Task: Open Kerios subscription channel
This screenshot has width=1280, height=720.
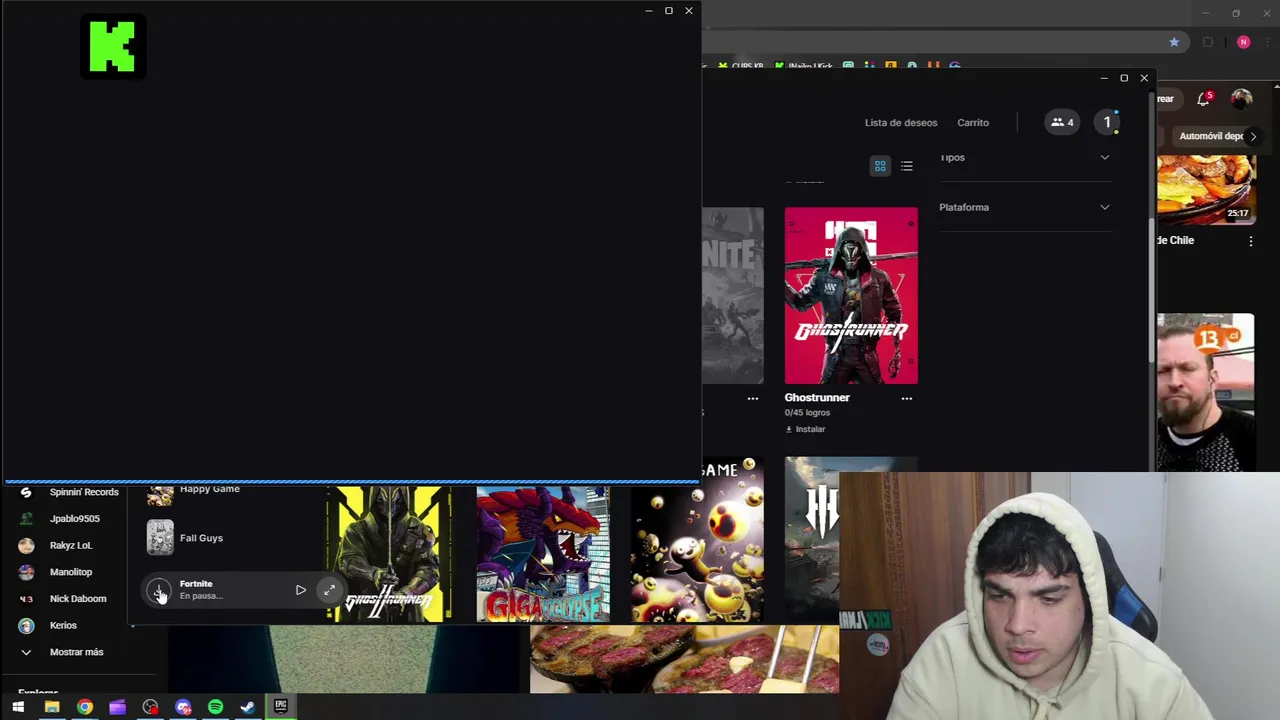Action: coord(48,625)
